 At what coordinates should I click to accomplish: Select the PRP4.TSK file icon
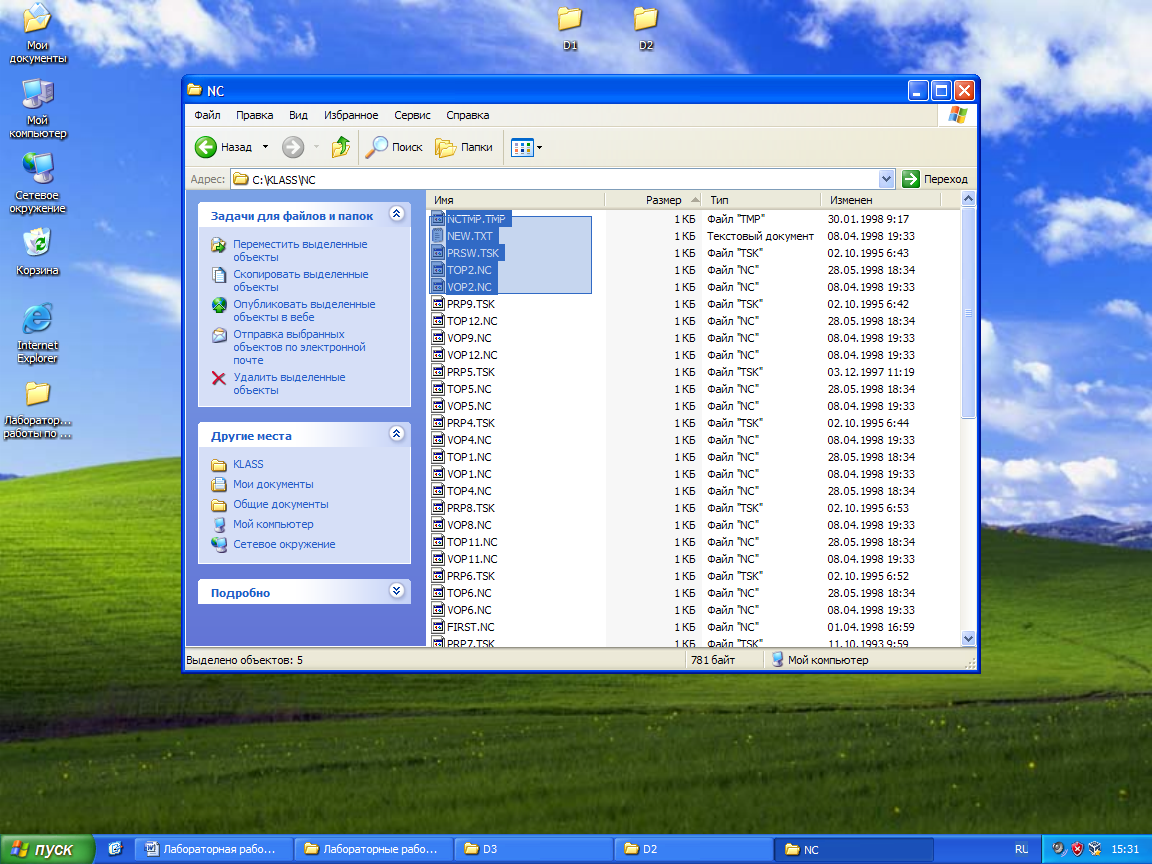point(437,423)
